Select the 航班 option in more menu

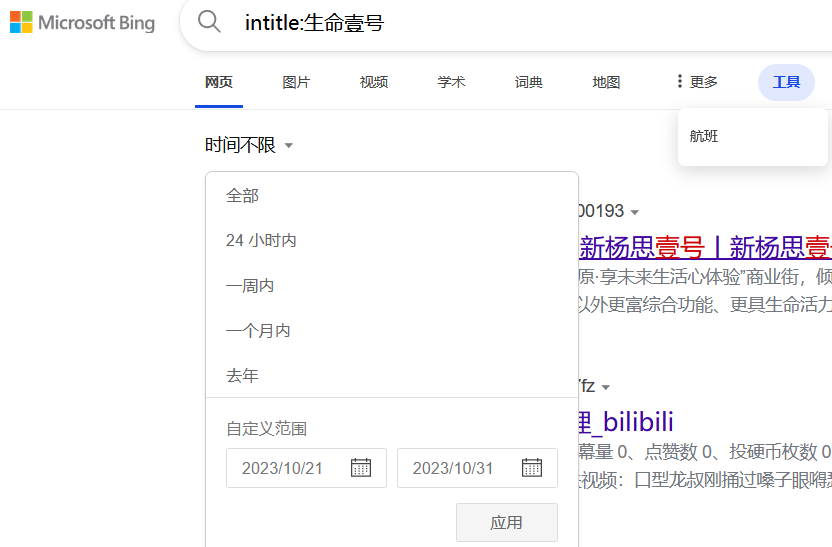704,136
